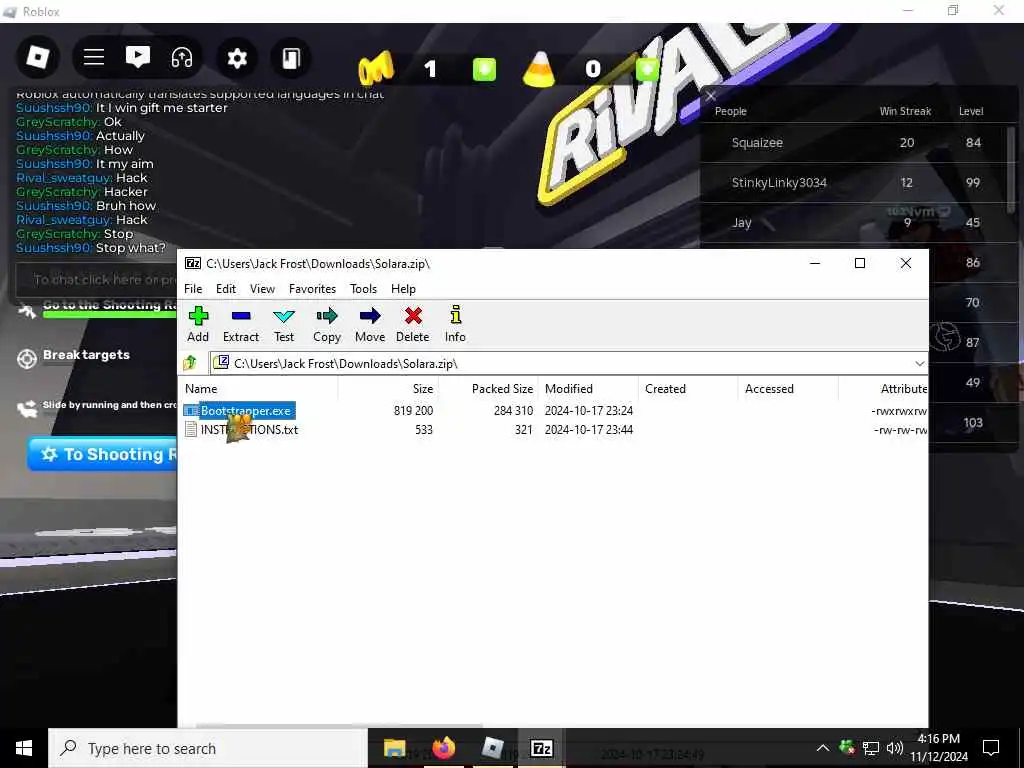
Task: Show hidden system tray icons
Action: tap(823, 748)
